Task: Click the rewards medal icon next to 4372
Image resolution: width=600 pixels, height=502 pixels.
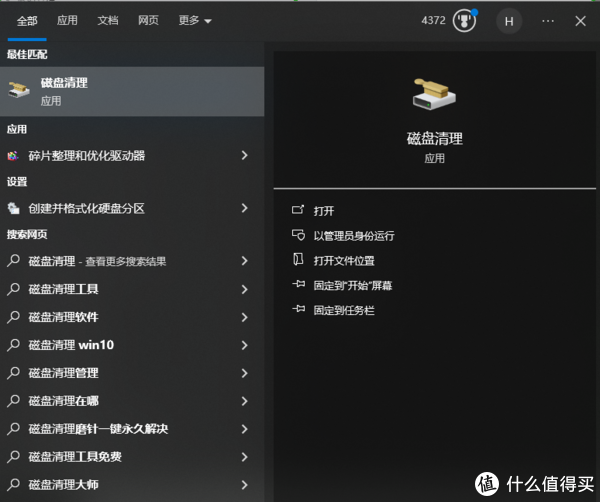Action: click(464, 20)
